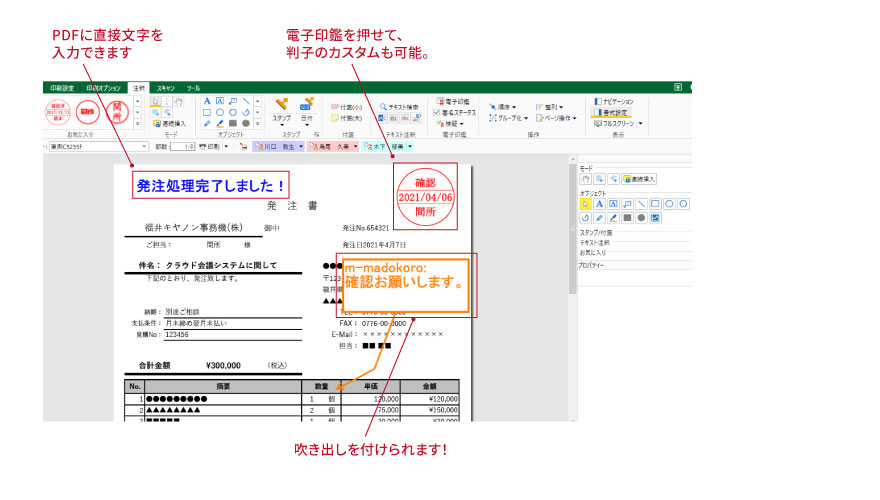This screenshot has width=880, height=500.
Task: Choose the line tool in side panel
Action: tap(641, 204)
